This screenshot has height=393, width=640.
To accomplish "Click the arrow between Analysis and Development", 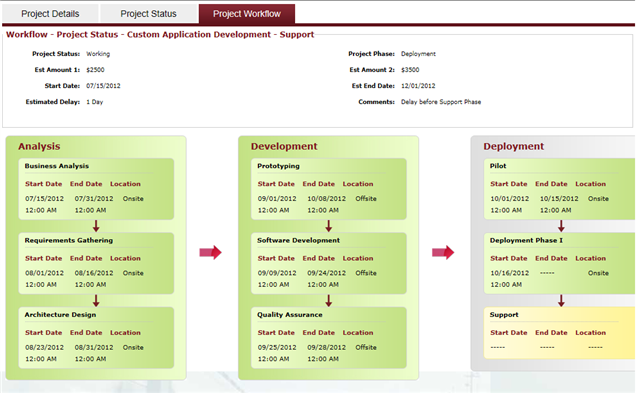I will coord(210,253).
